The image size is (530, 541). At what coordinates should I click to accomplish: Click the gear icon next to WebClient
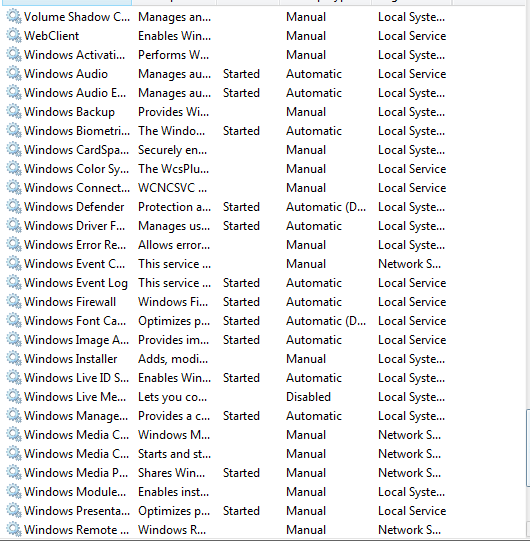pos(14,36)
